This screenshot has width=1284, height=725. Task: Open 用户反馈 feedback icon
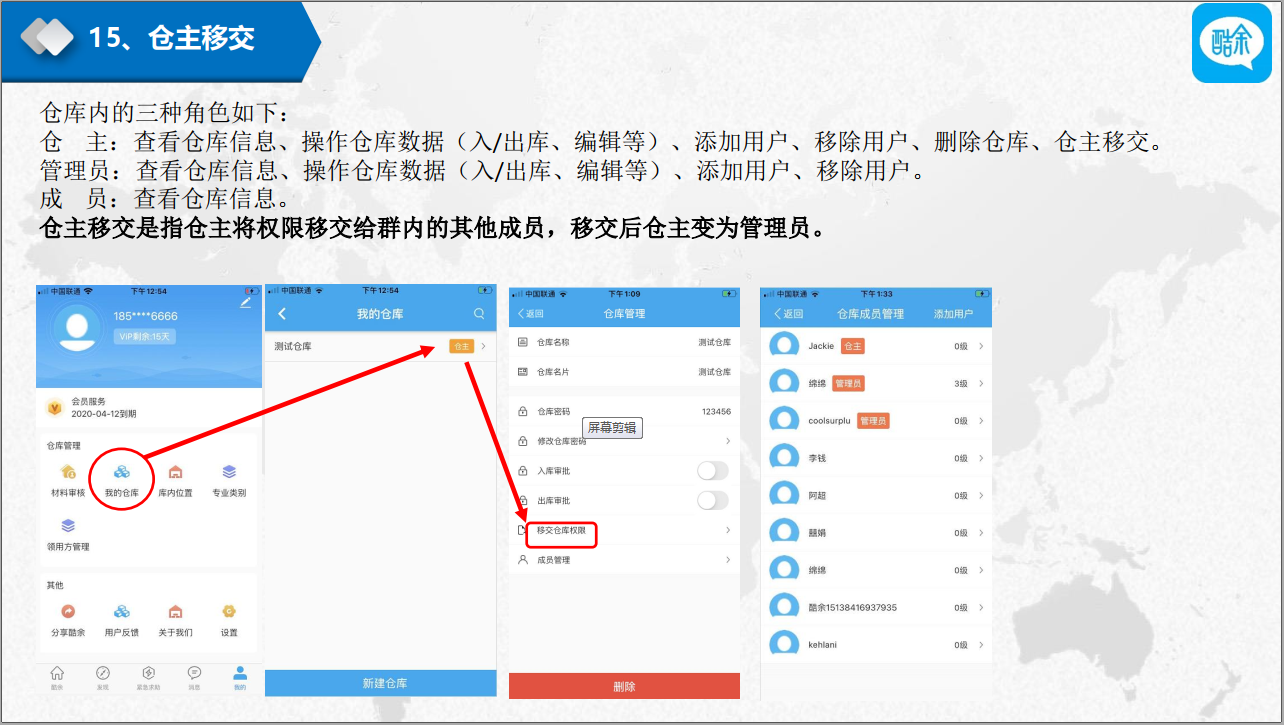(x=121, y=611)
